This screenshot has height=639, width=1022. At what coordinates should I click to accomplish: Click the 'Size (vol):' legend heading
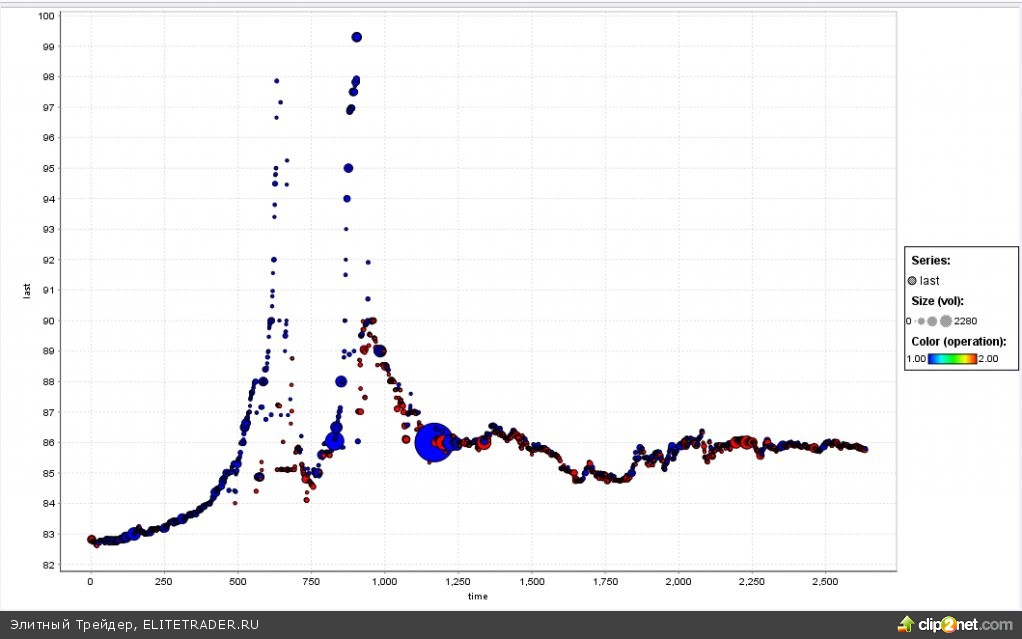coord(937,301)
